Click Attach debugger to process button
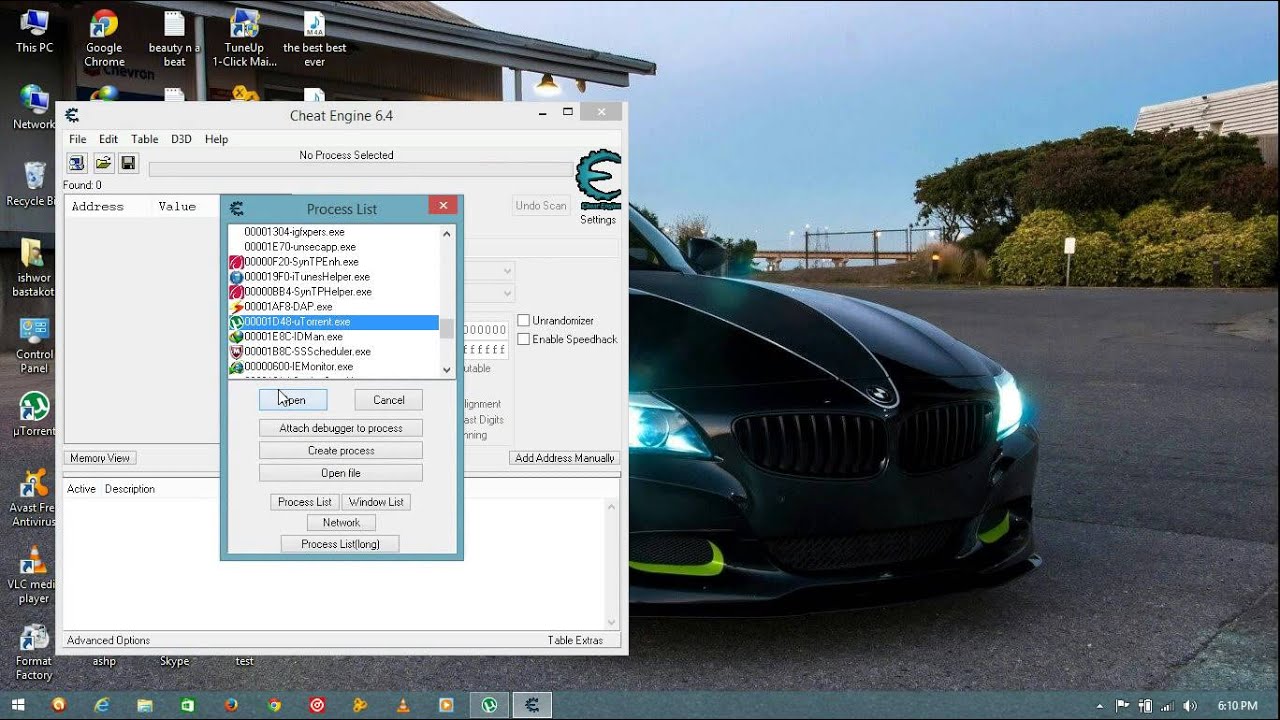The height and width of the screenshot is (720, 1280). [341, 428]
